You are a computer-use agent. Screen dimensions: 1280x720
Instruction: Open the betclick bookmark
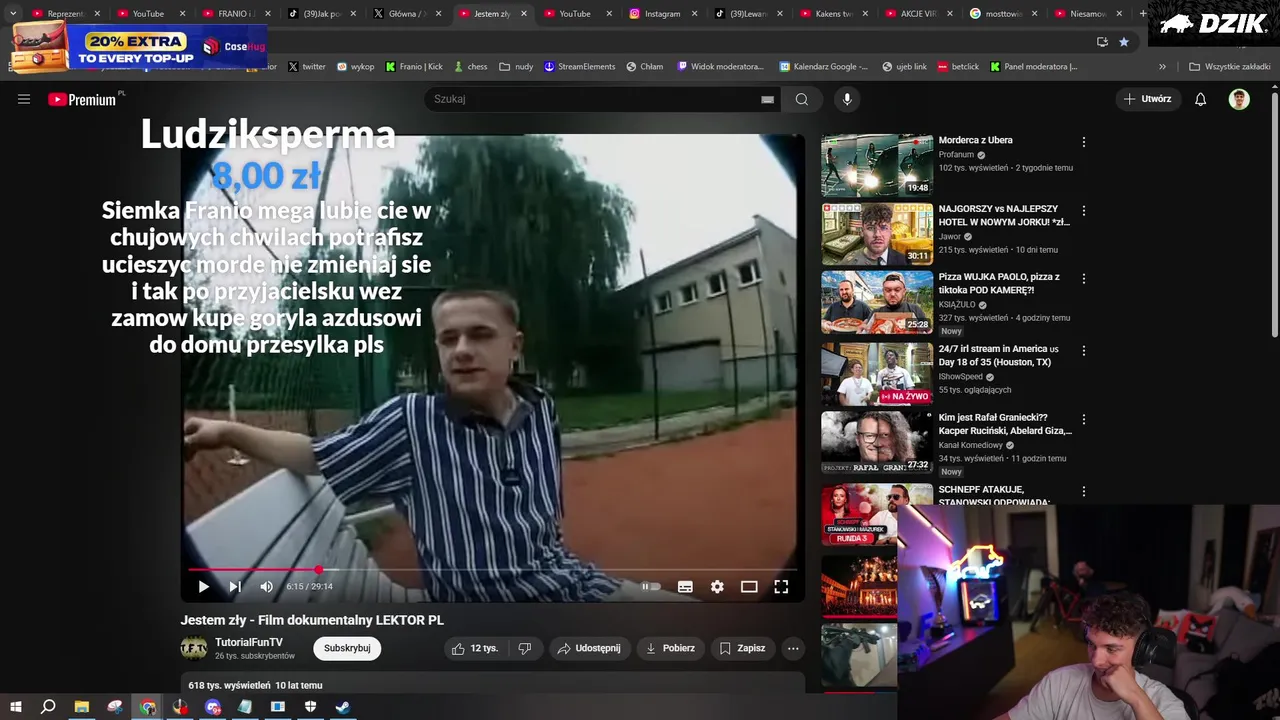[958, 67]
